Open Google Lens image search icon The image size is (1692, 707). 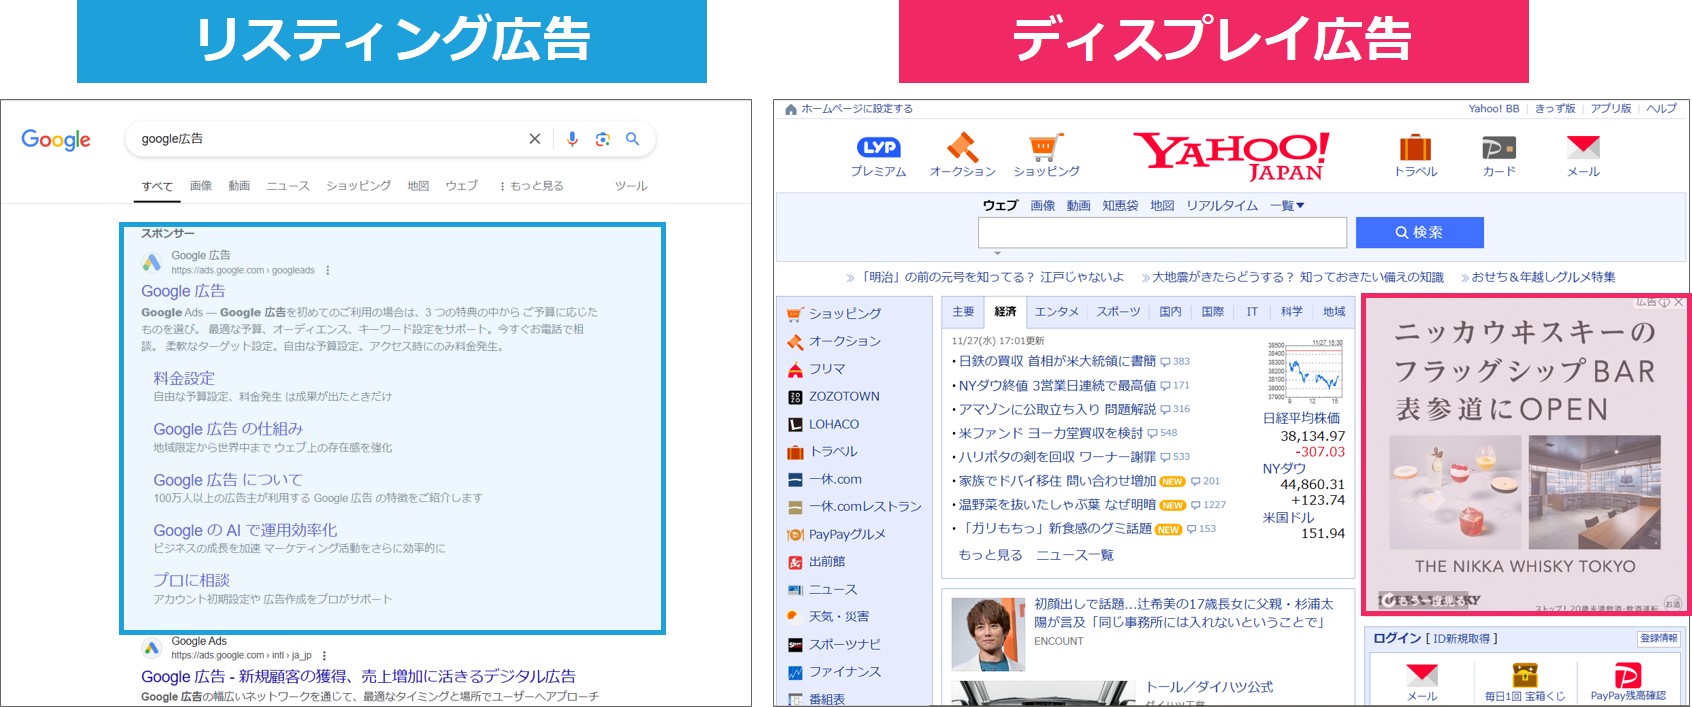click(x=602, y=139)
